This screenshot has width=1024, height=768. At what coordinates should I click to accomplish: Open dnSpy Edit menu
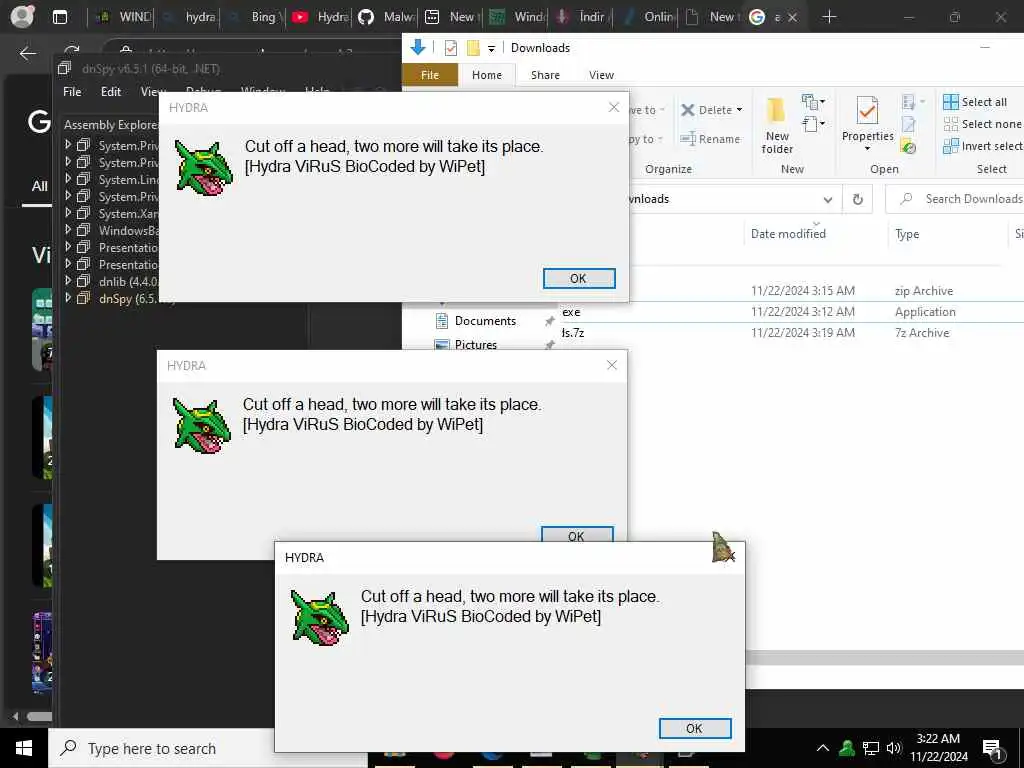pyautogui.click(x=111, y=91)
